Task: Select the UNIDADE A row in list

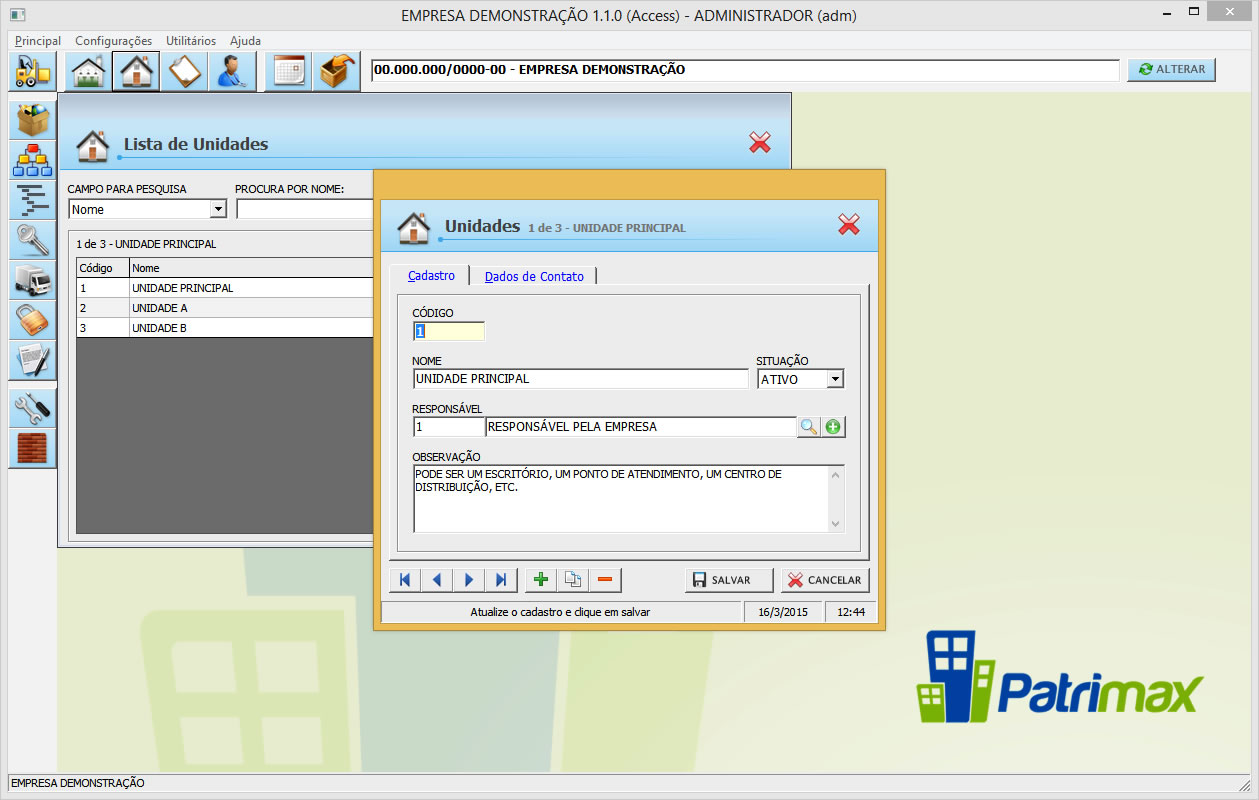Action: coord(225,308)
